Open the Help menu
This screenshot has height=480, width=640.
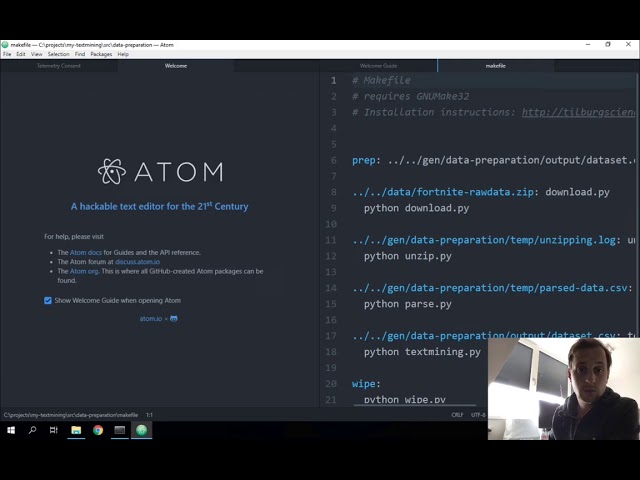click(123, 54)
